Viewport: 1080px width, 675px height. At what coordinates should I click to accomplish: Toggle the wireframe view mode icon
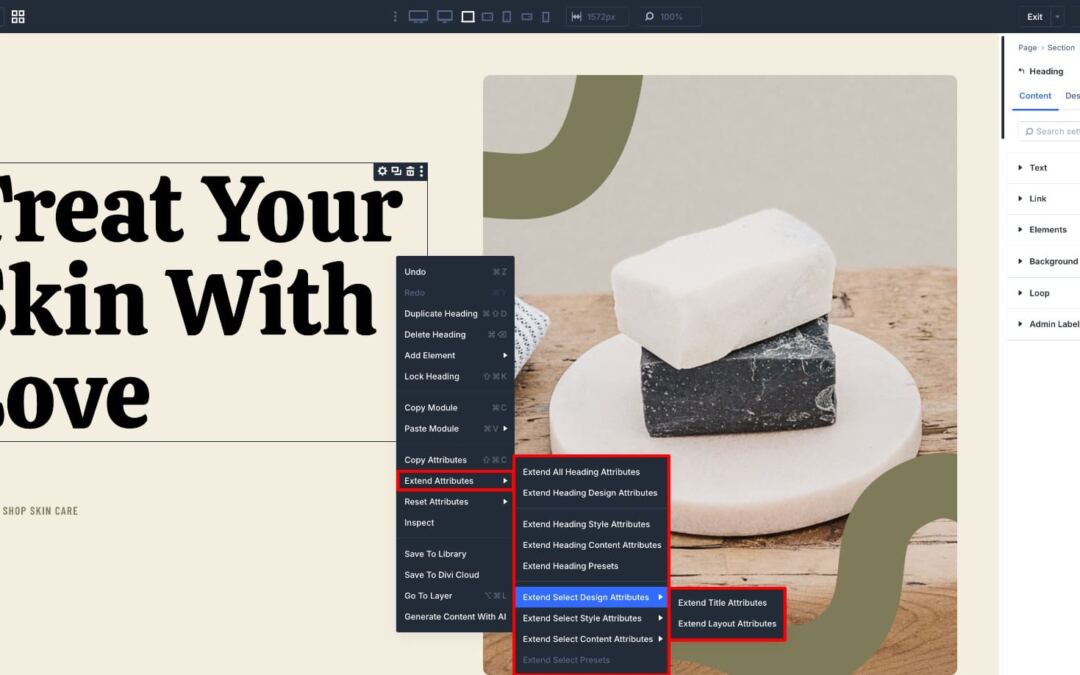(x=466, y=16)
